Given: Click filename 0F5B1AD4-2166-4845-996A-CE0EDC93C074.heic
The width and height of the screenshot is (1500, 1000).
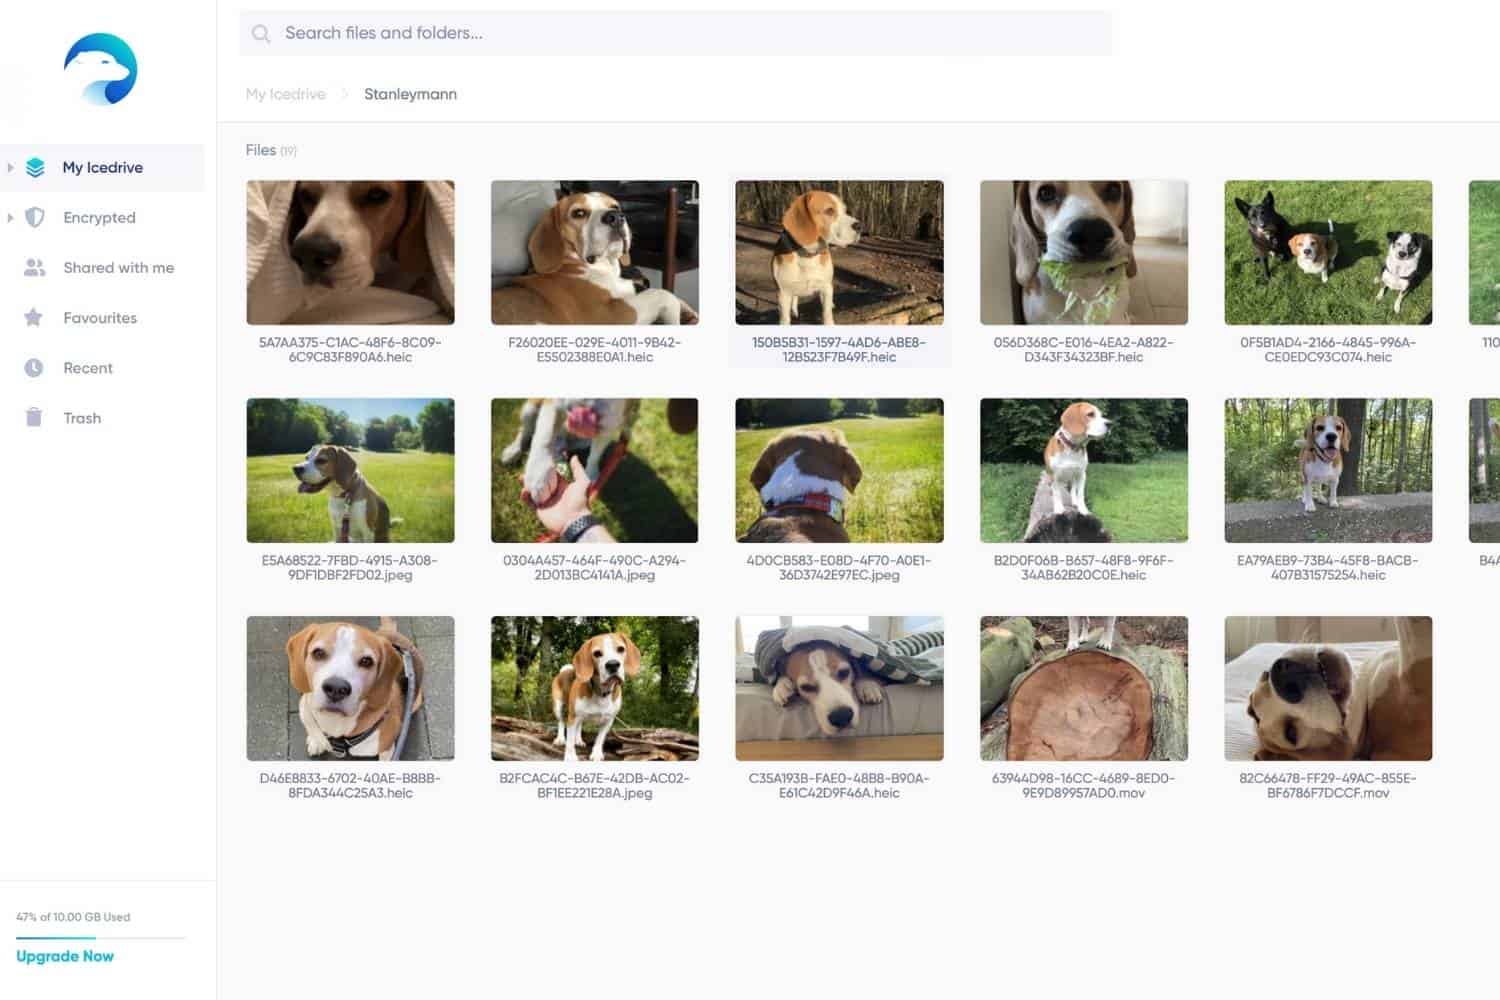Looking at the screenshot, I should 1328,350.
